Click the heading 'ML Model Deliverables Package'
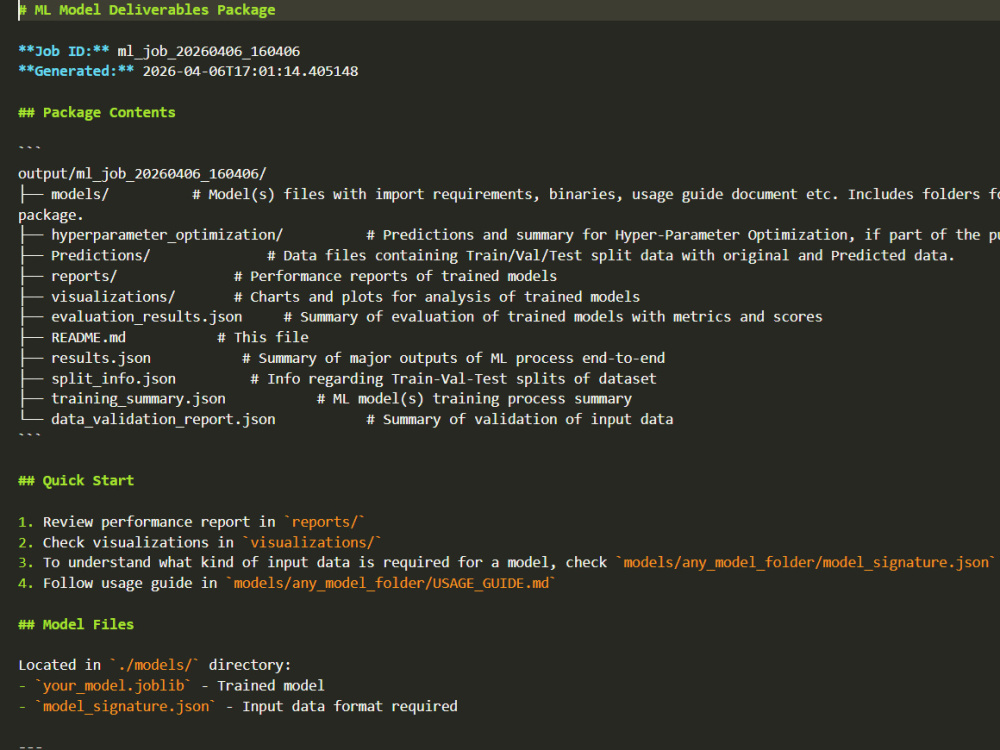The image size is (1000, 750). tap(147, 10)
